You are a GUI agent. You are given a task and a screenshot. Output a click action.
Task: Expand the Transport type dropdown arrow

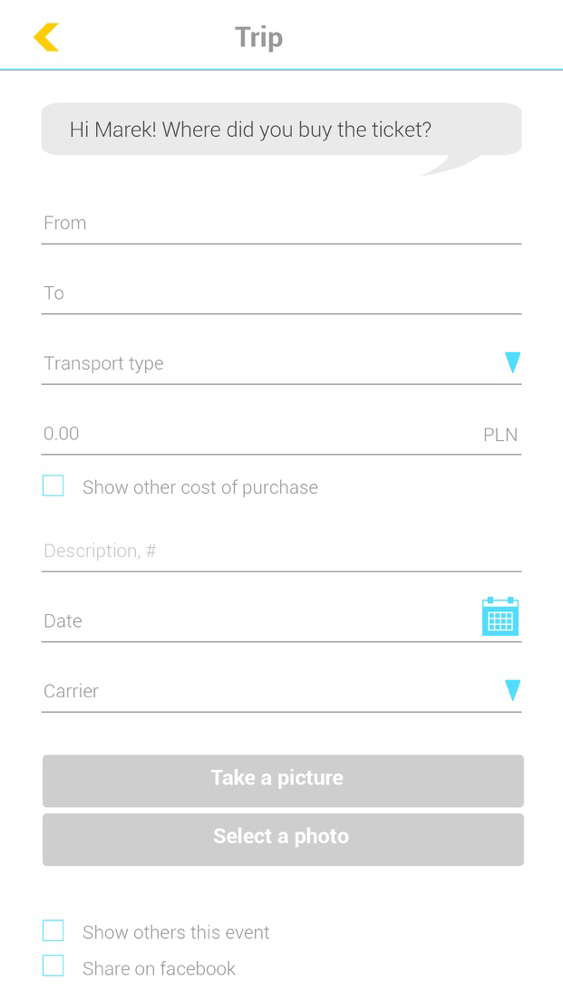[x=512, y=362]
